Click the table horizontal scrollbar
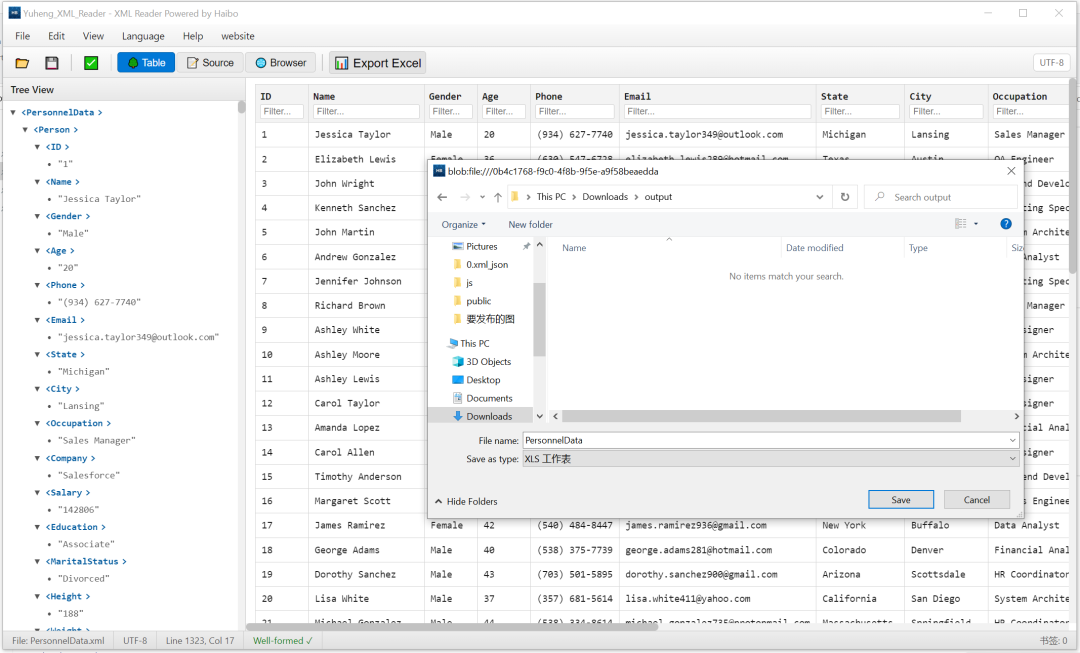 452,626
